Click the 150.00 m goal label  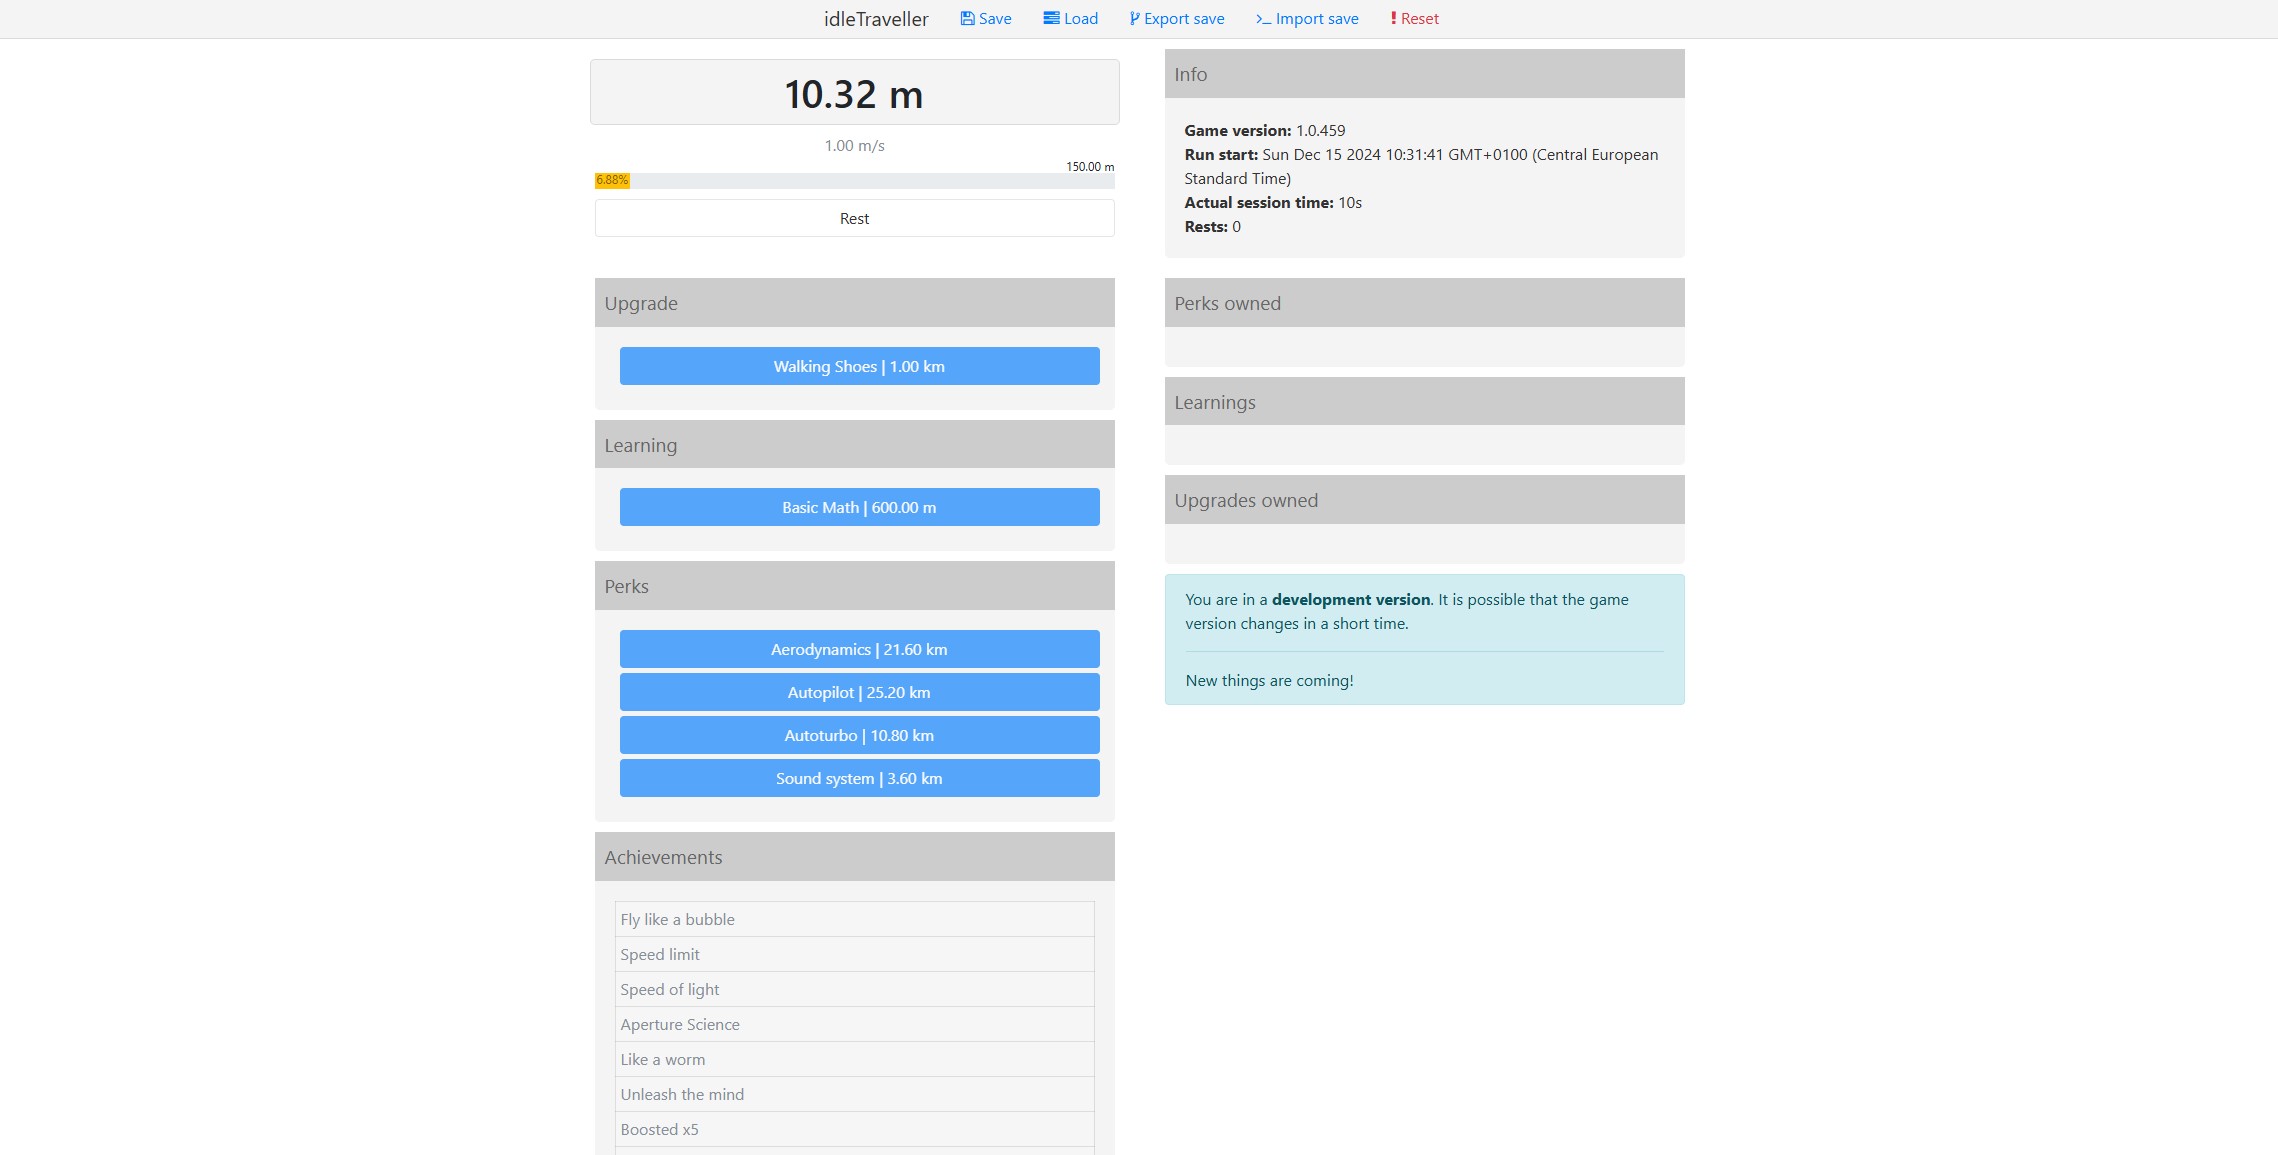click(x=1090, y=166)
